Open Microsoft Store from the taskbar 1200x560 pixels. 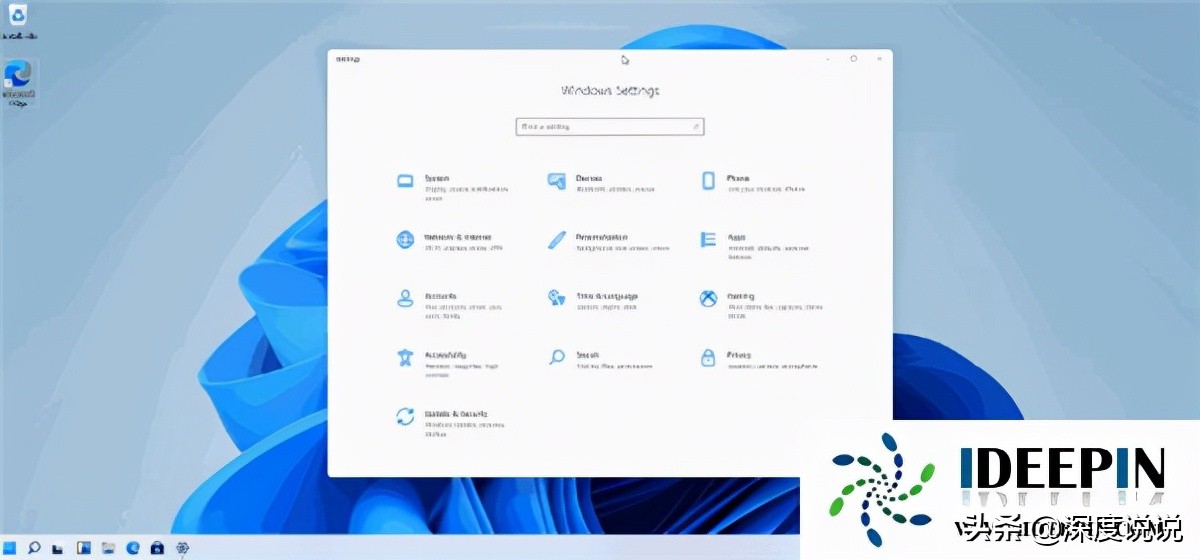pyautogui.click(x=157, y=548)
